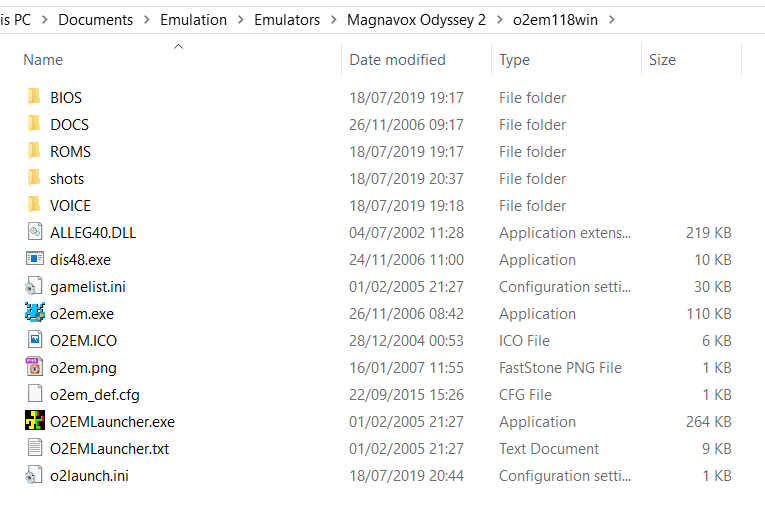The image size is (765, 527).
Task: Go to the Documents breadcrumb folder
Action: point(95,20)
